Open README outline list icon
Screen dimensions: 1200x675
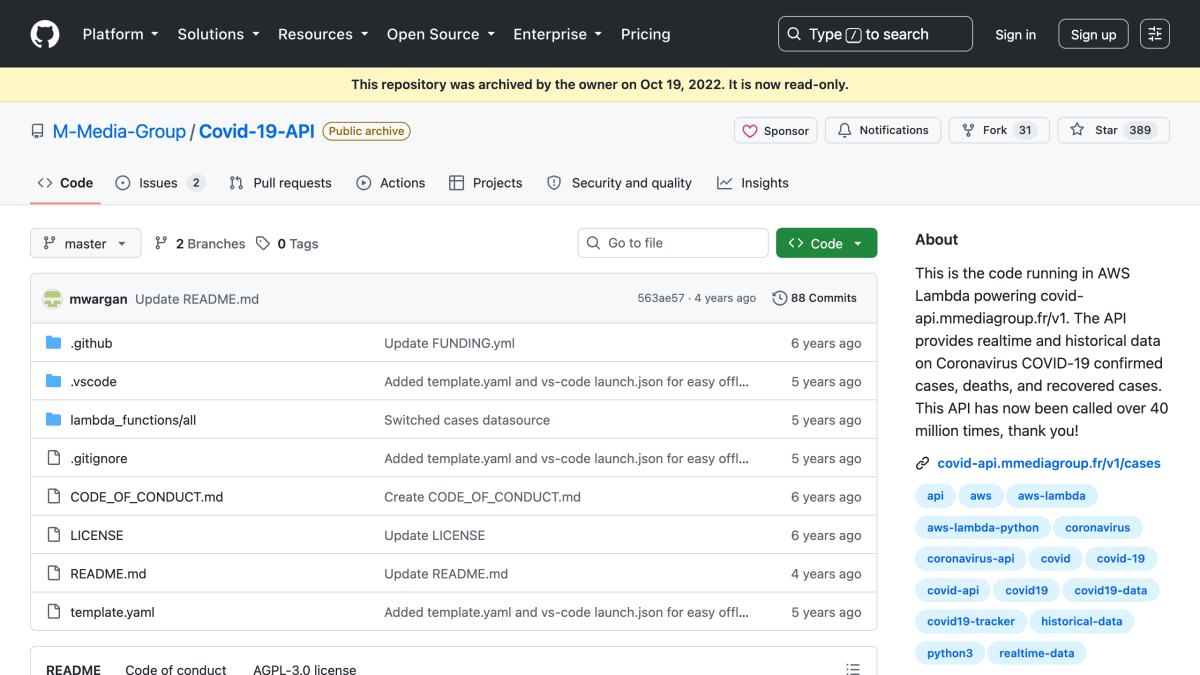[x=853, y=669]
